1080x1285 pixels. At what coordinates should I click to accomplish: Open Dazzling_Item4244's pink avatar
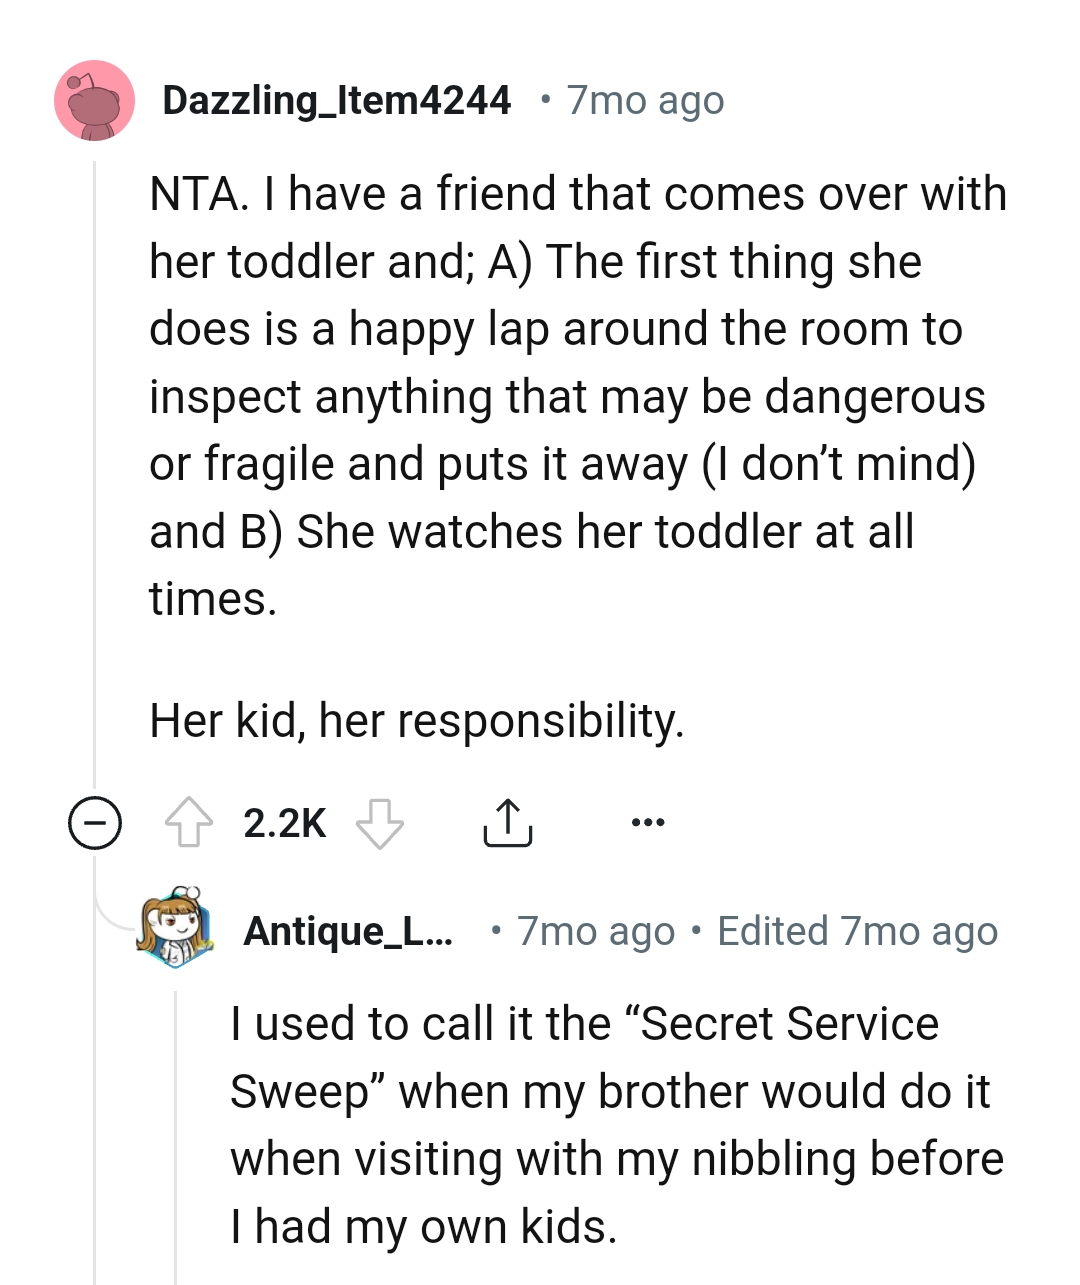click(x=94, y=100)
